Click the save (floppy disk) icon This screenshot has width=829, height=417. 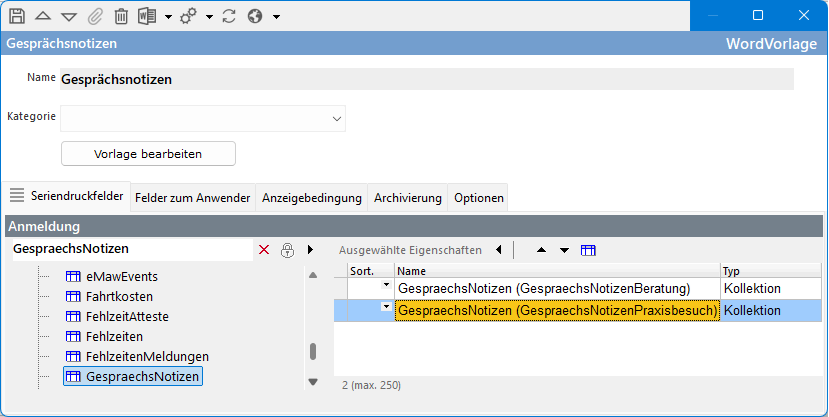[x=17, y=16]
